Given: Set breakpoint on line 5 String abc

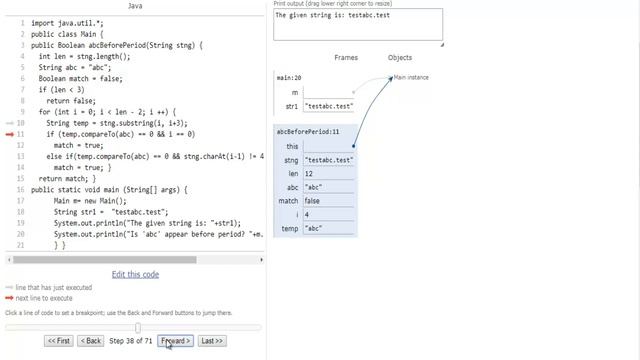Looking at the screenshot, I should tap(75, 67).
